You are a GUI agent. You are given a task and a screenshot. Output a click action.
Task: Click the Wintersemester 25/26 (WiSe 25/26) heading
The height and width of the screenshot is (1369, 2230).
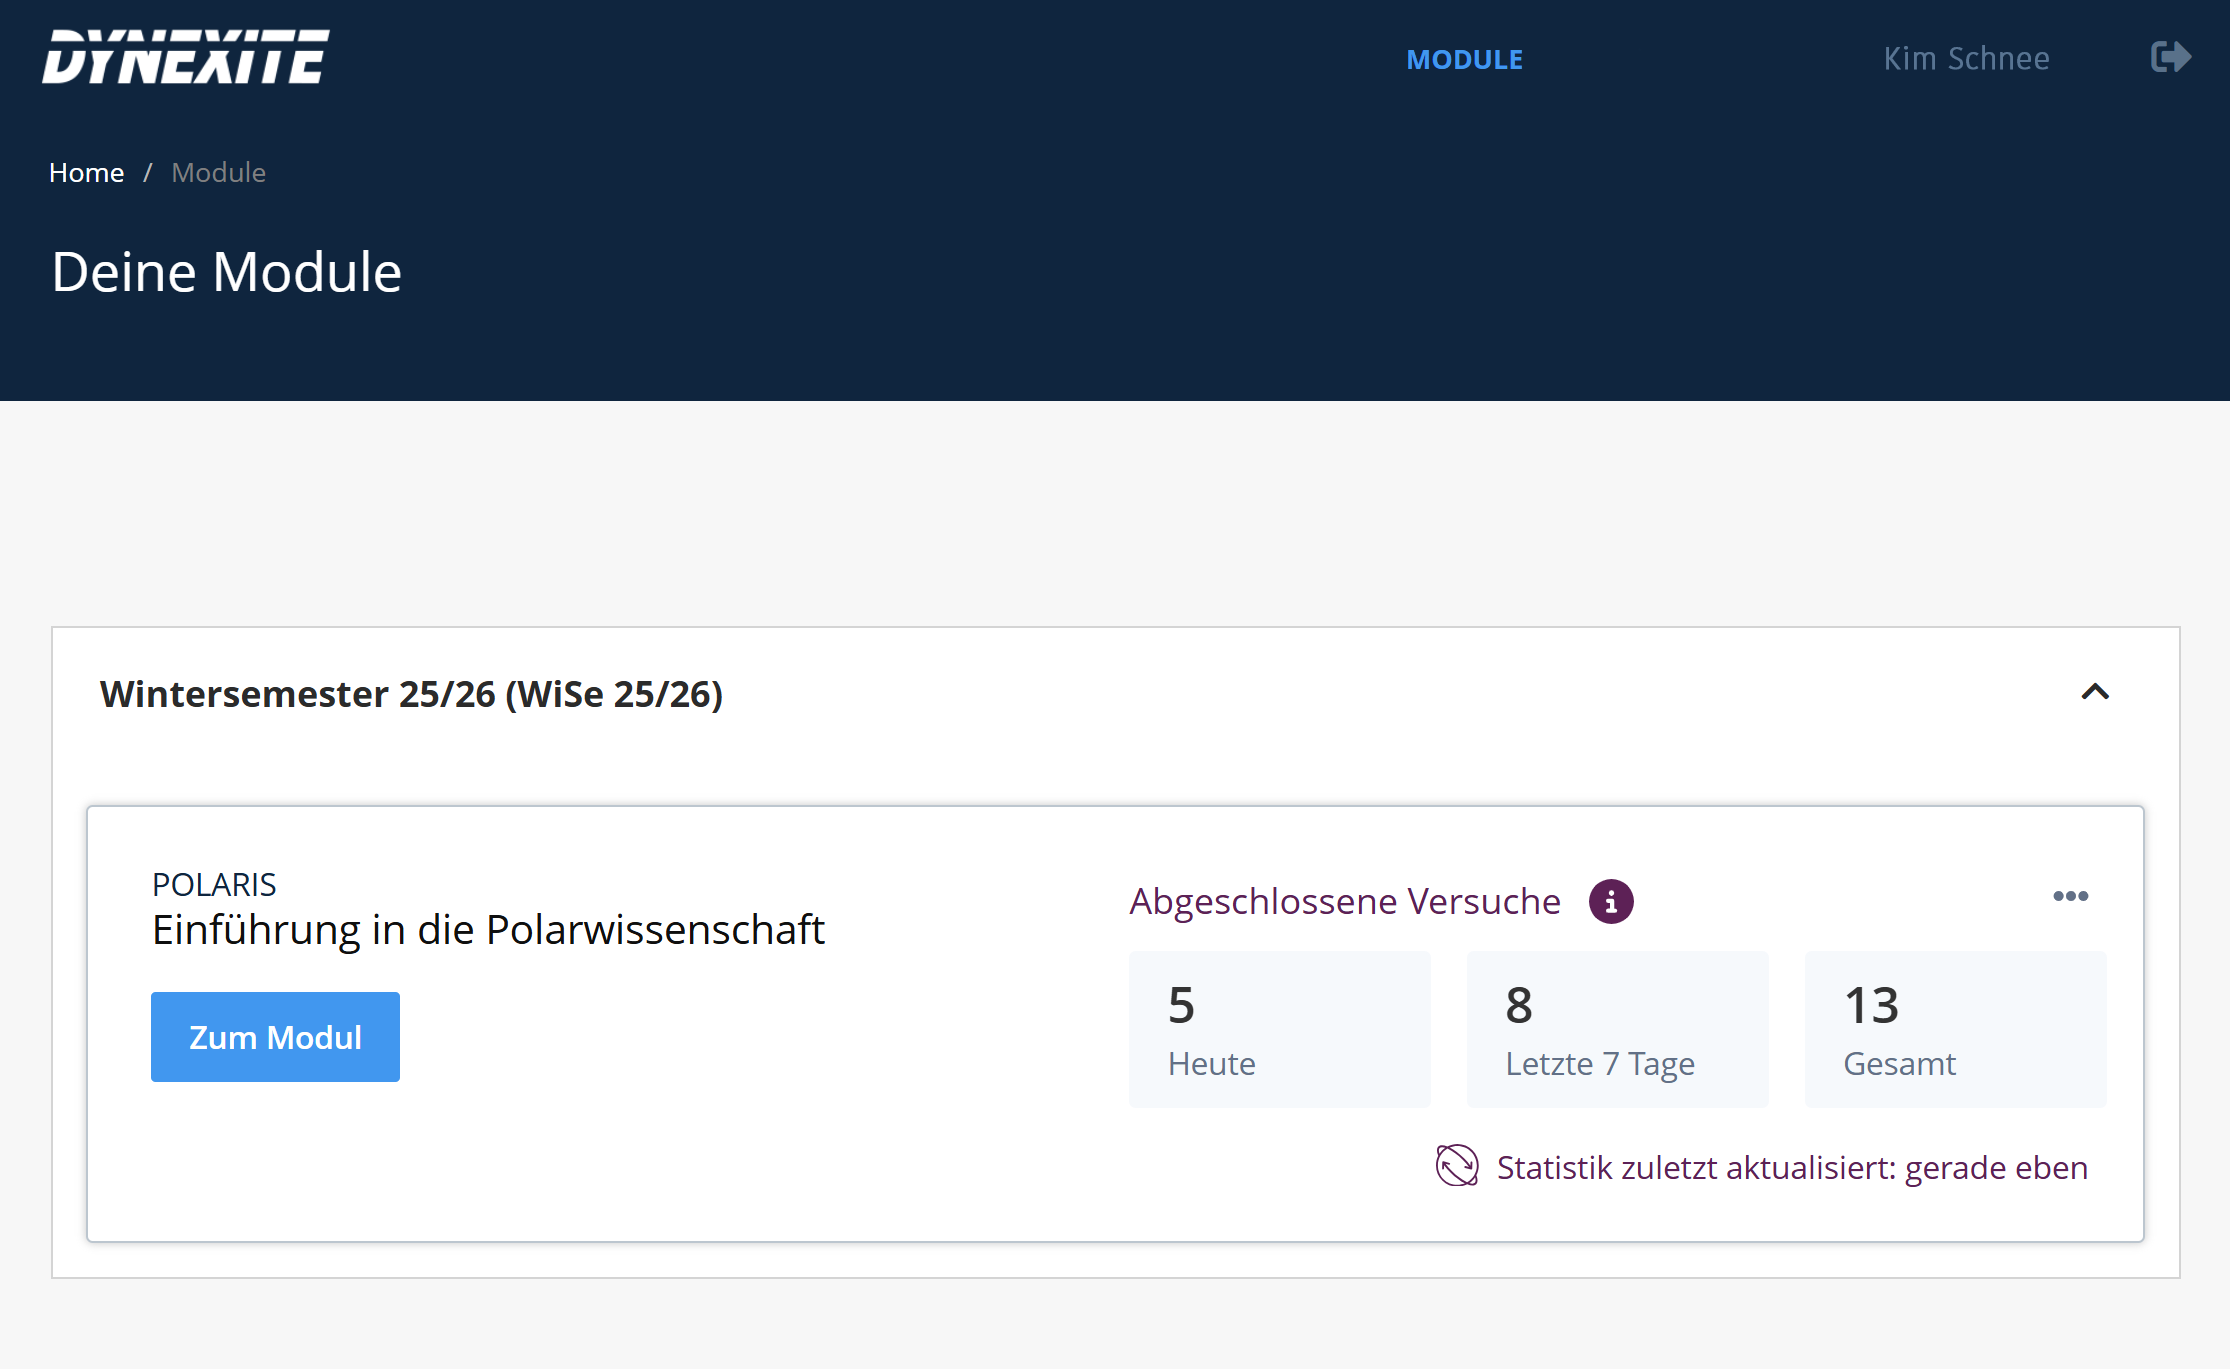click(411, 694)
